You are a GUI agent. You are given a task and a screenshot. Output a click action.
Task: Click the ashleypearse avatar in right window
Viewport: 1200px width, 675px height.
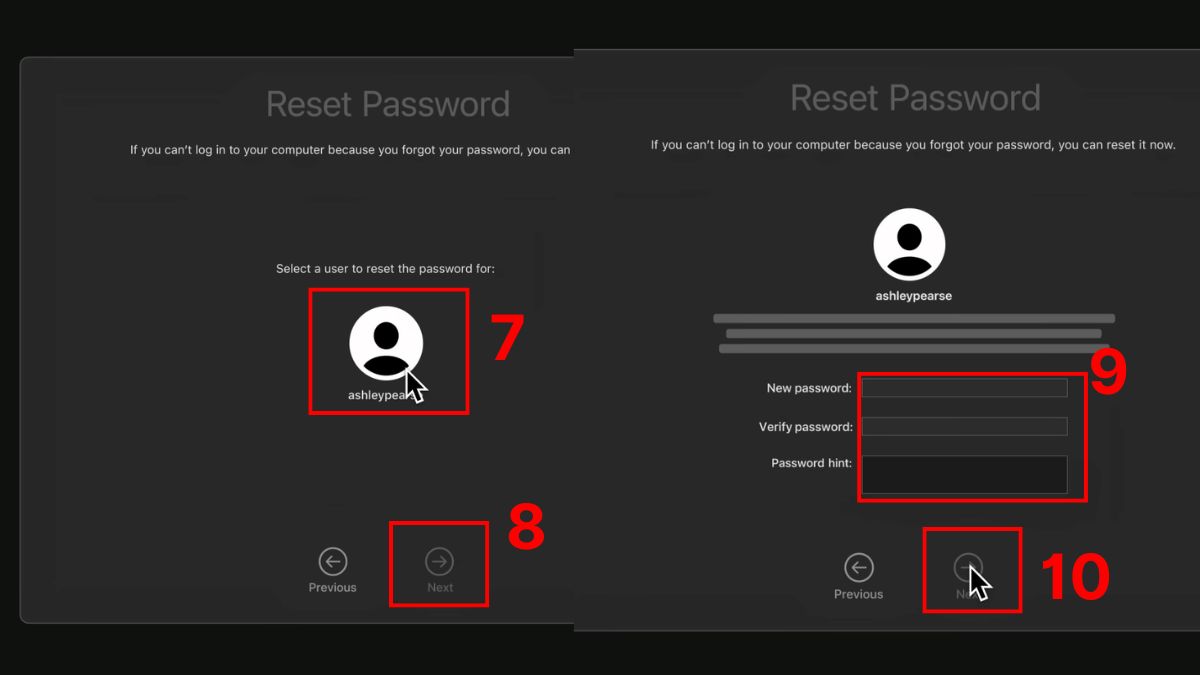pos(909,245)
